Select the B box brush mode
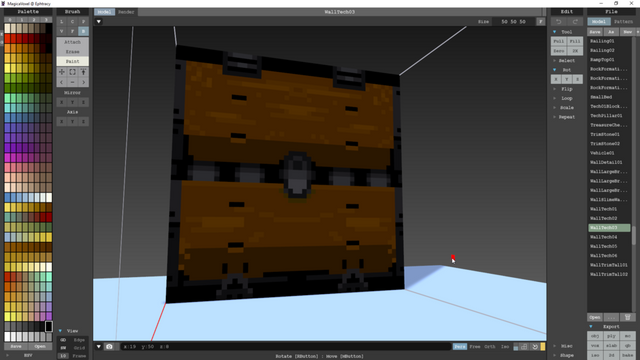Image resolution: width=640 pixels, height=360 pixels. pos(83,31)
